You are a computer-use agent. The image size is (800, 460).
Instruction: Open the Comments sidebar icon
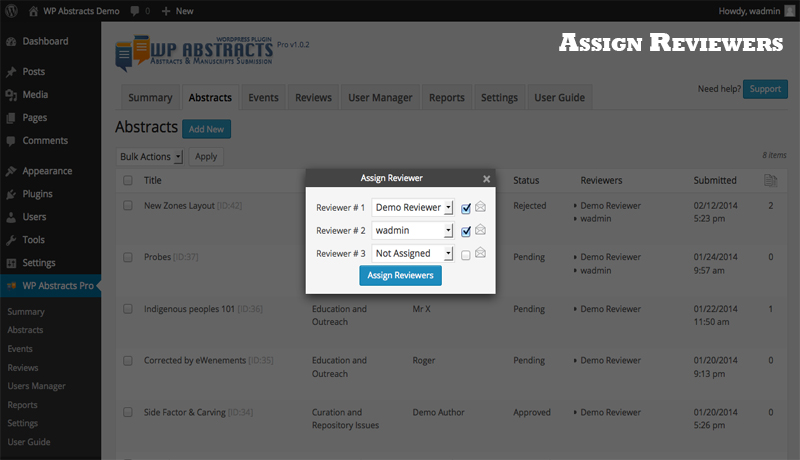[x=11, y=141]
